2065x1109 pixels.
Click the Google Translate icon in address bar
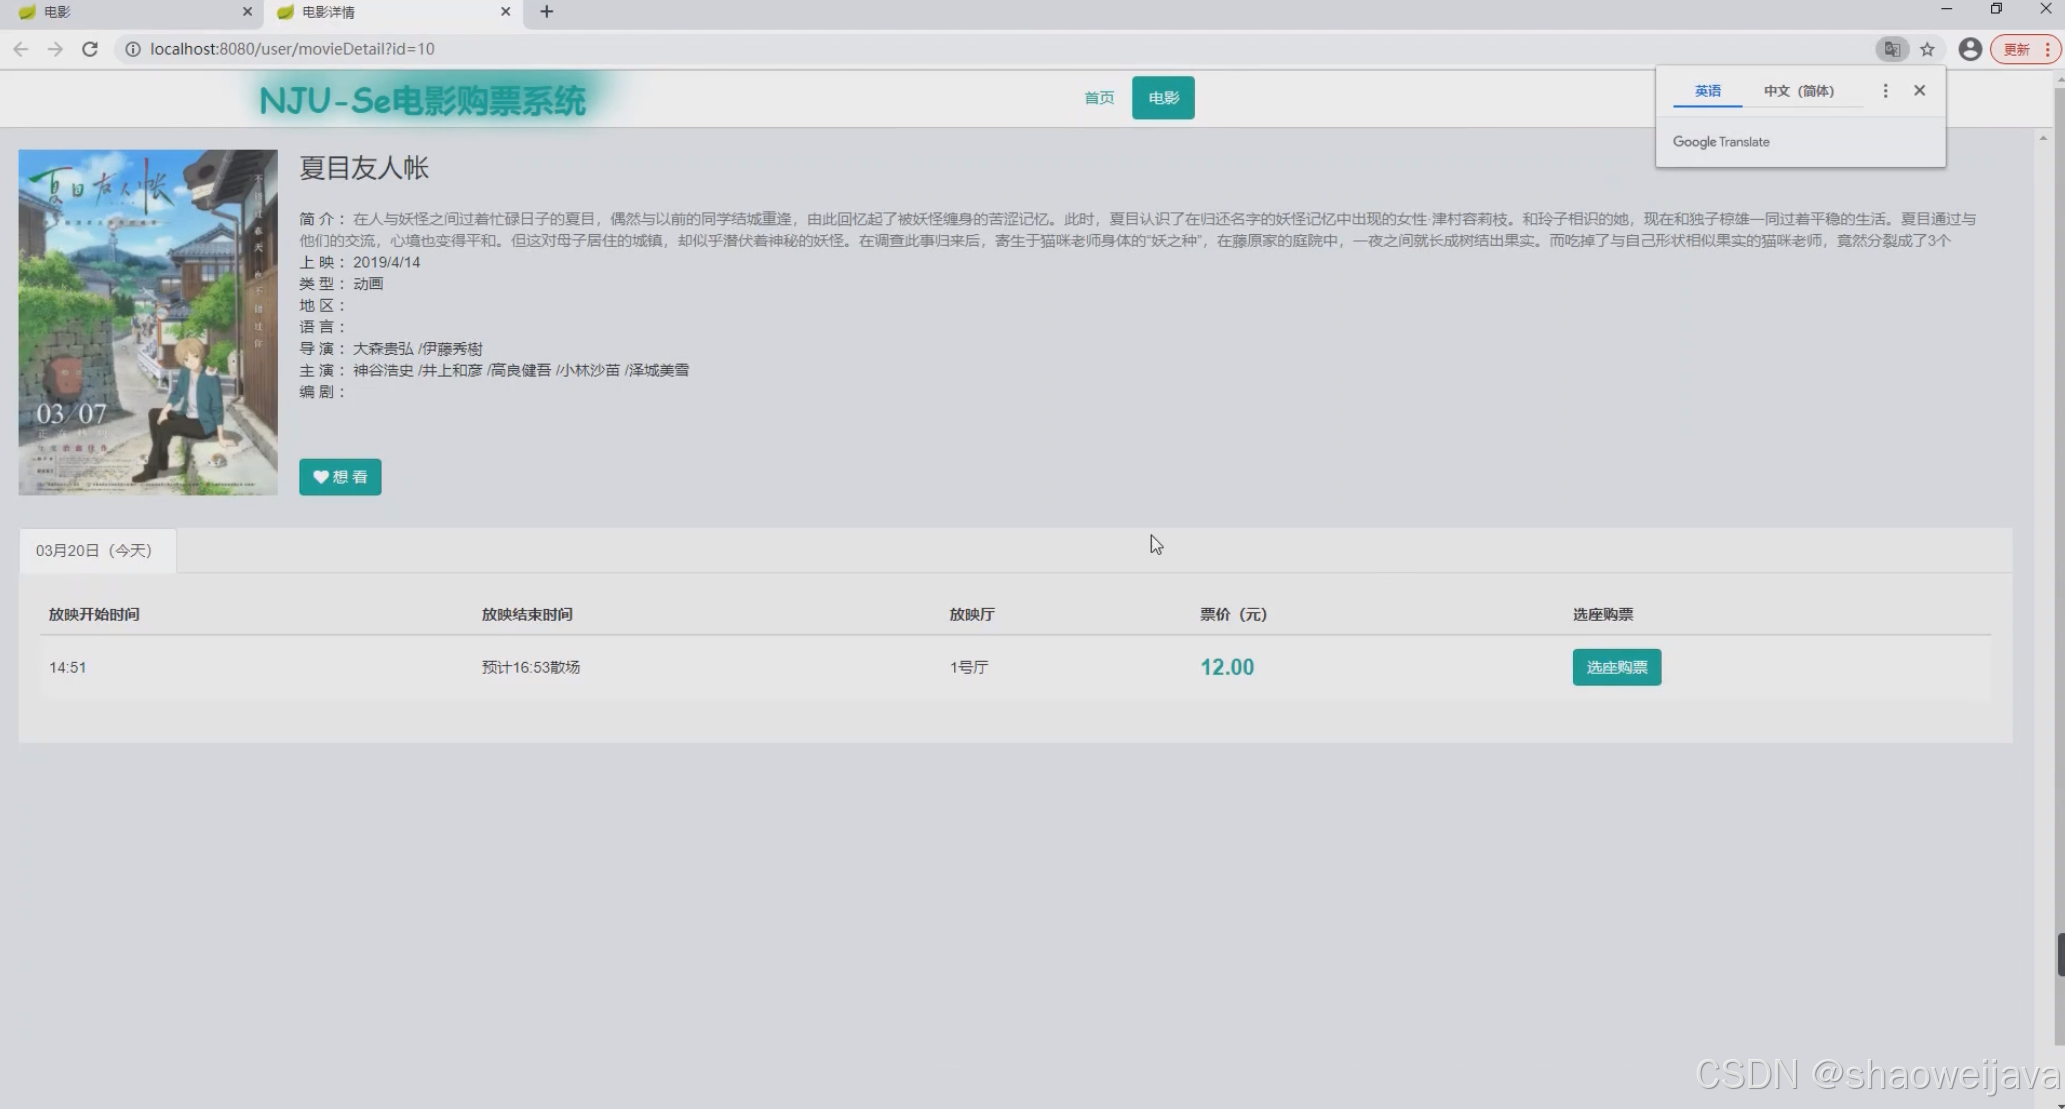tap(1891, 49)
